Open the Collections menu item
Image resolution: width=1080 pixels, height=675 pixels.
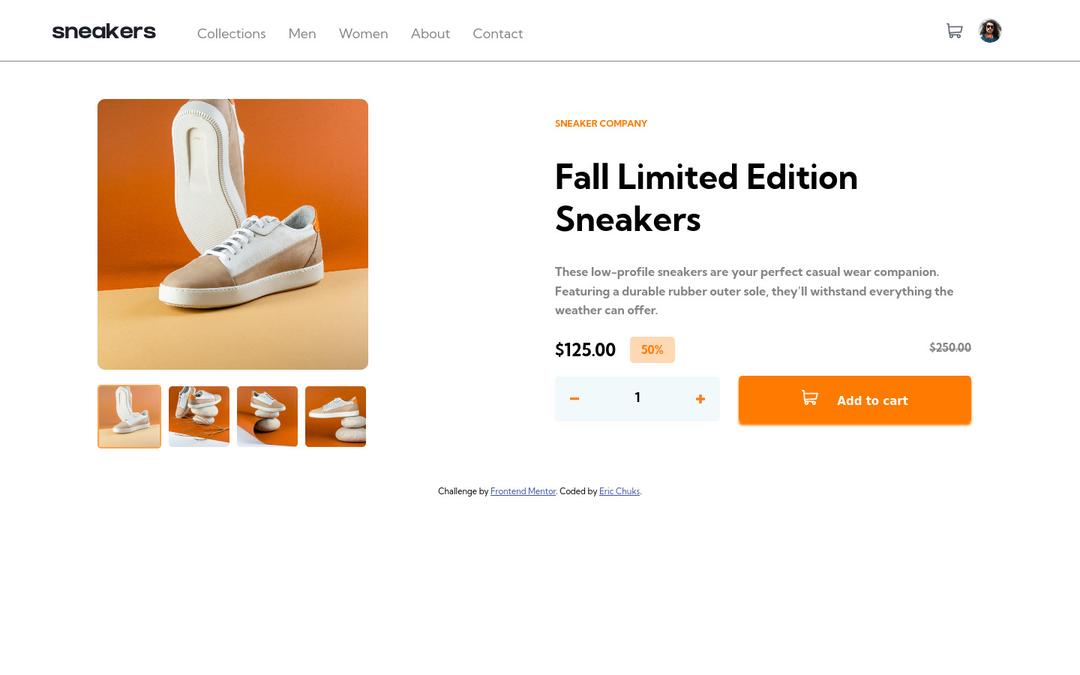coord(231,33)
